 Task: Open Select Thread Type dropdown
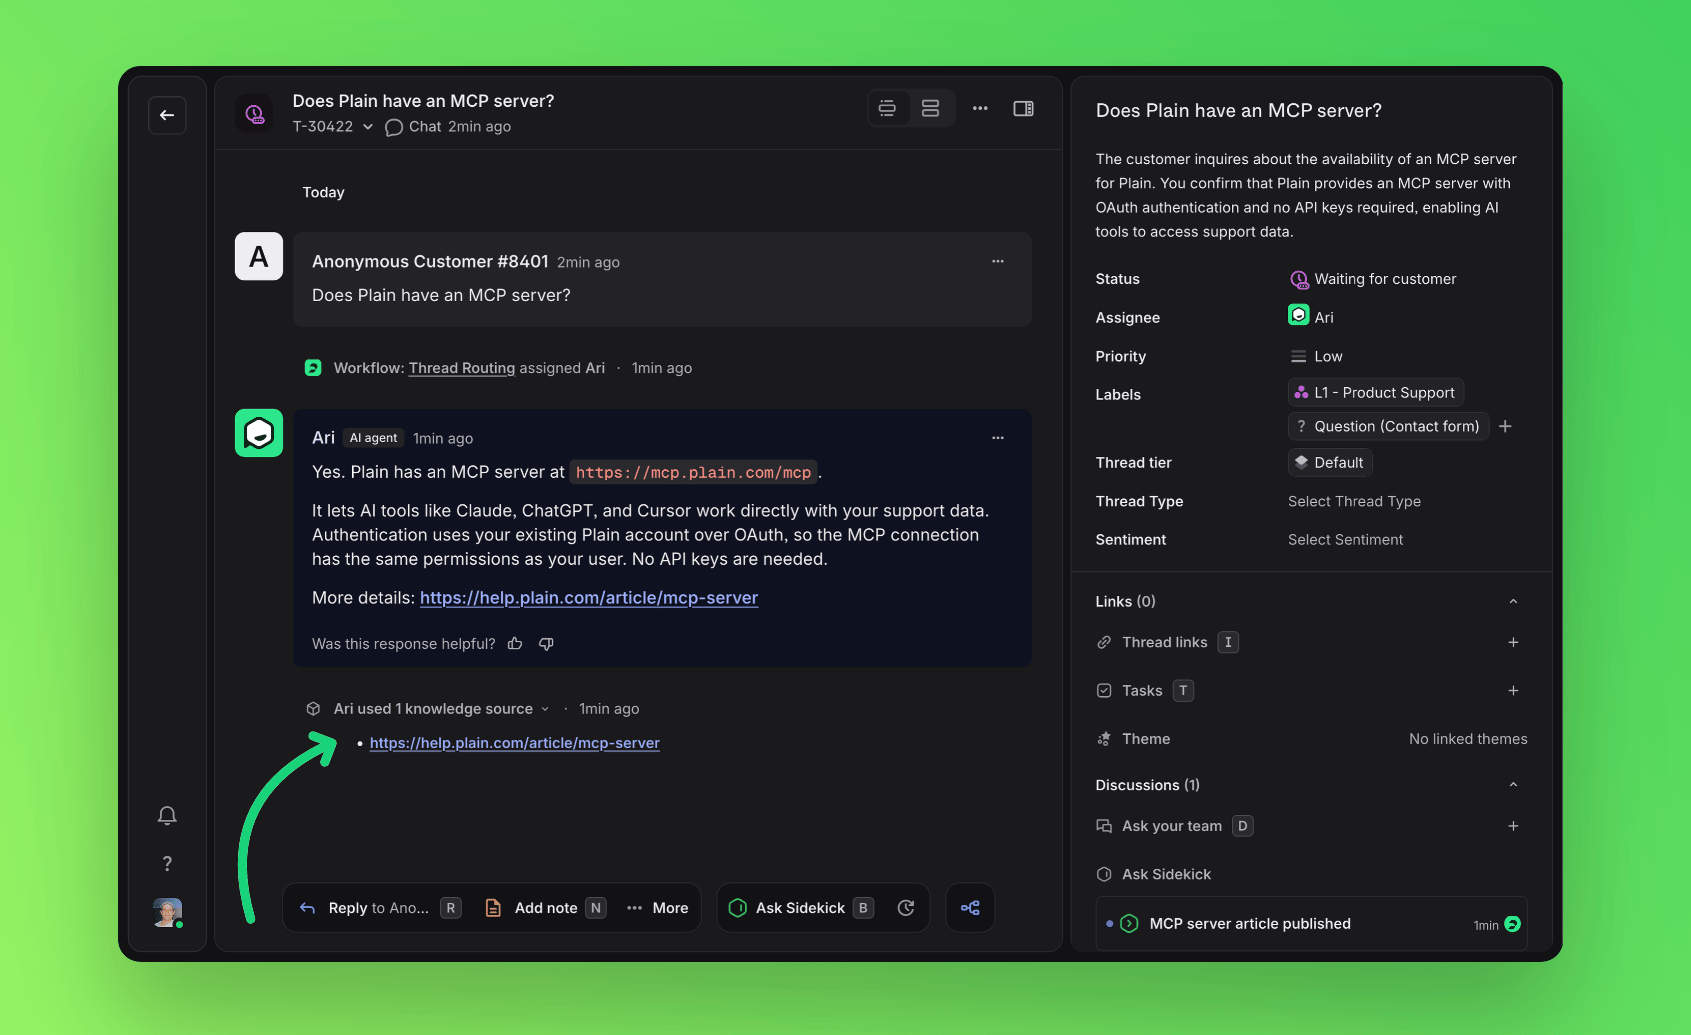click(1354, 501)
